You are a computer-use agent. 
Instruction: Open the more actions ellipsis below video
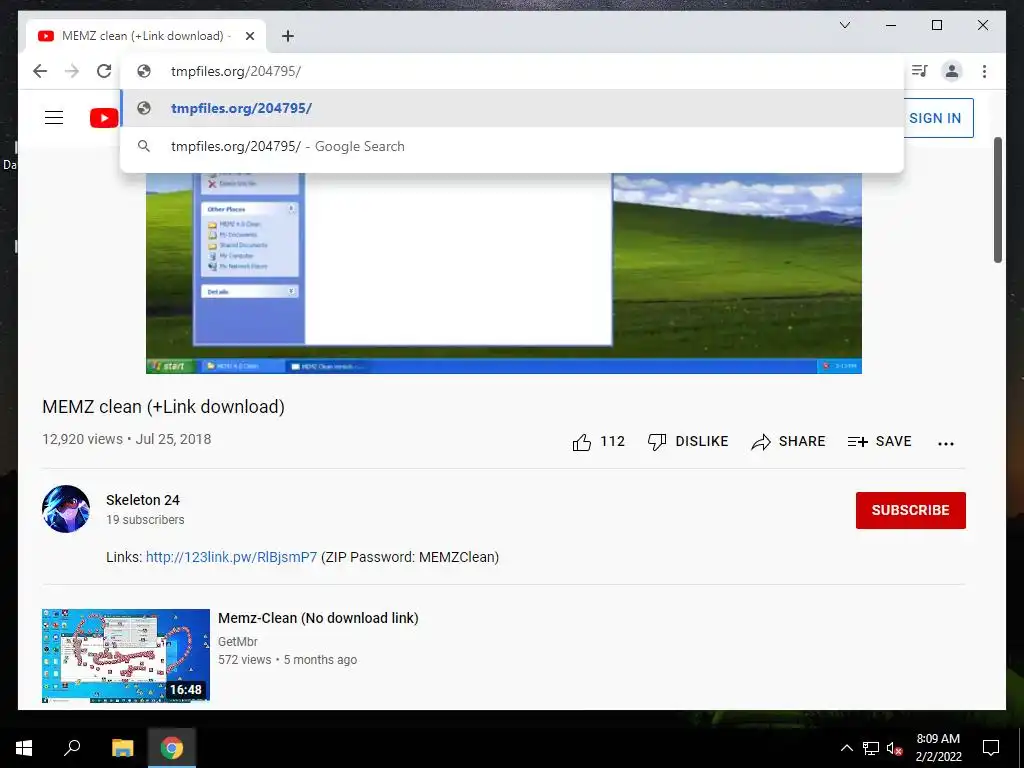click(x=946, y=443)
